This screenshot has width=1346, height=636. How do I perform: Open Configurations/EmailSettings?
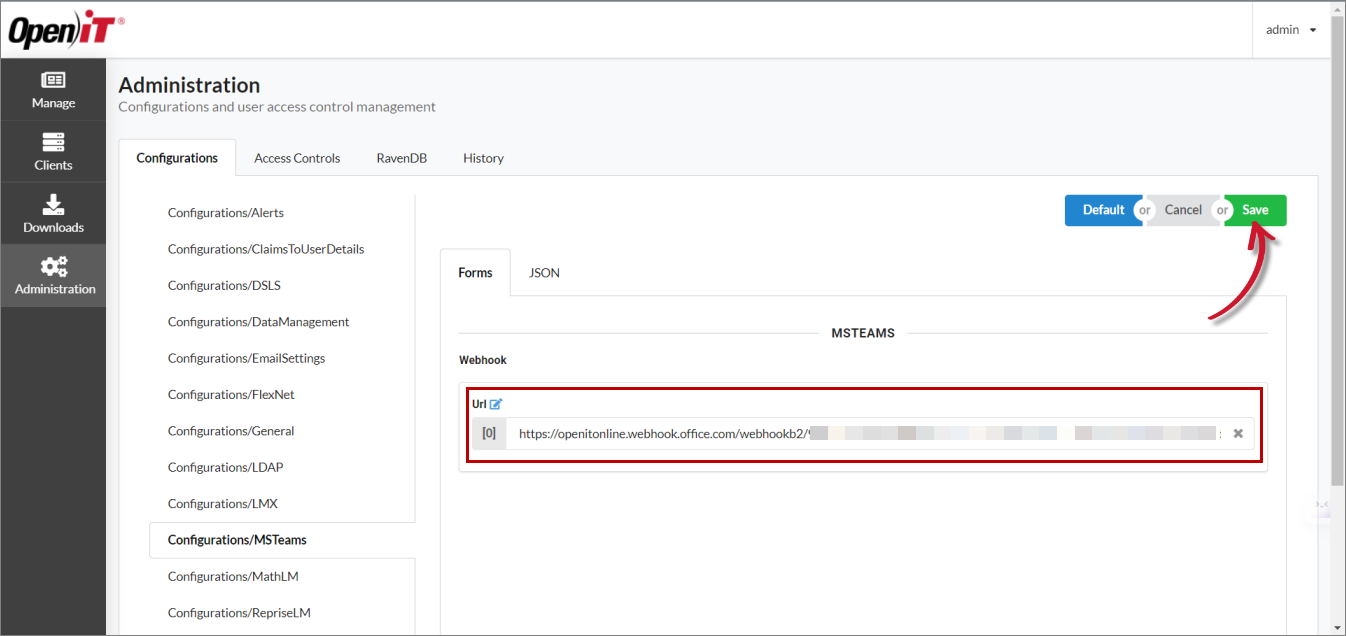pyautogui.click(x=246, y=357)
